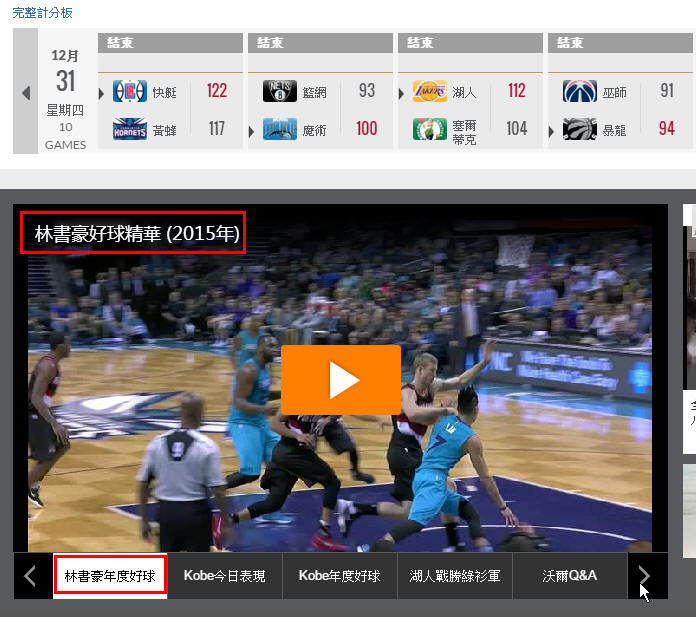Switch to Kobe今日表現 tab
Screen dimensions: 696x617
tap(225, 576)
